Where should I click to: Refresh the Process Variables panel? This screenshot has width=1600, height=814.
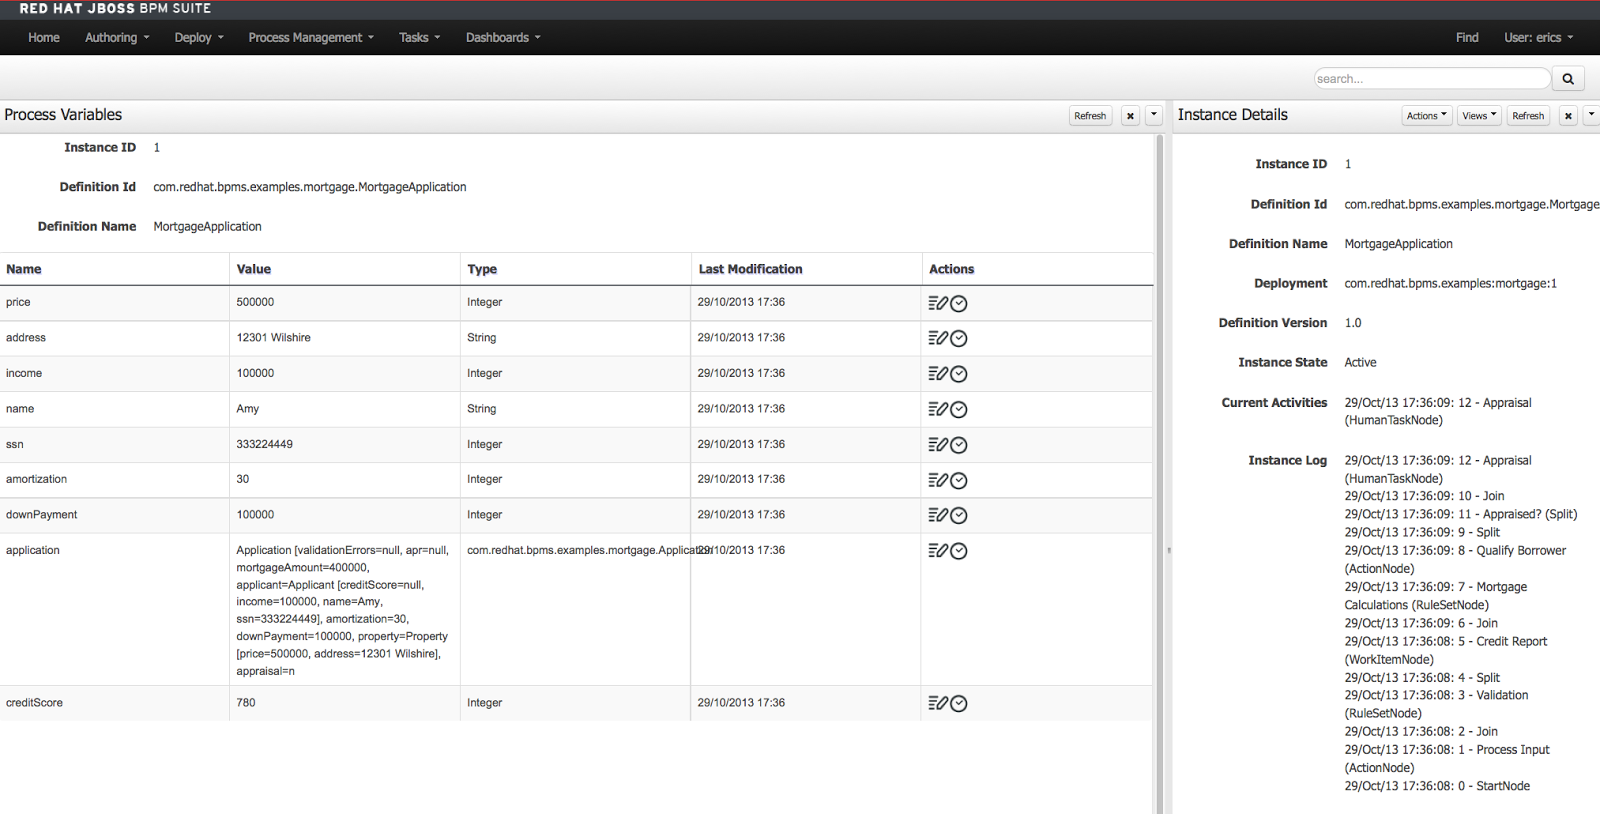tap(1090, 116)
